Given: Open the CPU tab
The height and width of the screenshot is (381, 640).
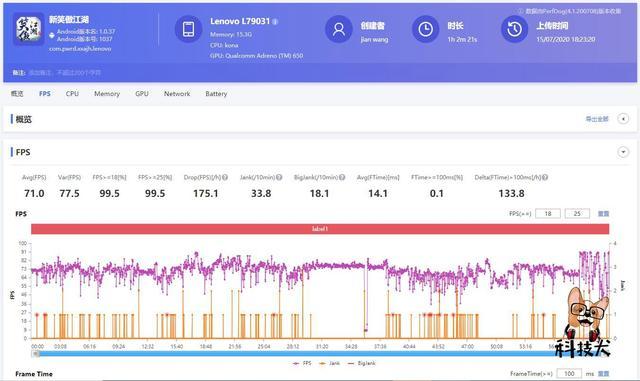Looking at the screenshot, I should [72, 94].
